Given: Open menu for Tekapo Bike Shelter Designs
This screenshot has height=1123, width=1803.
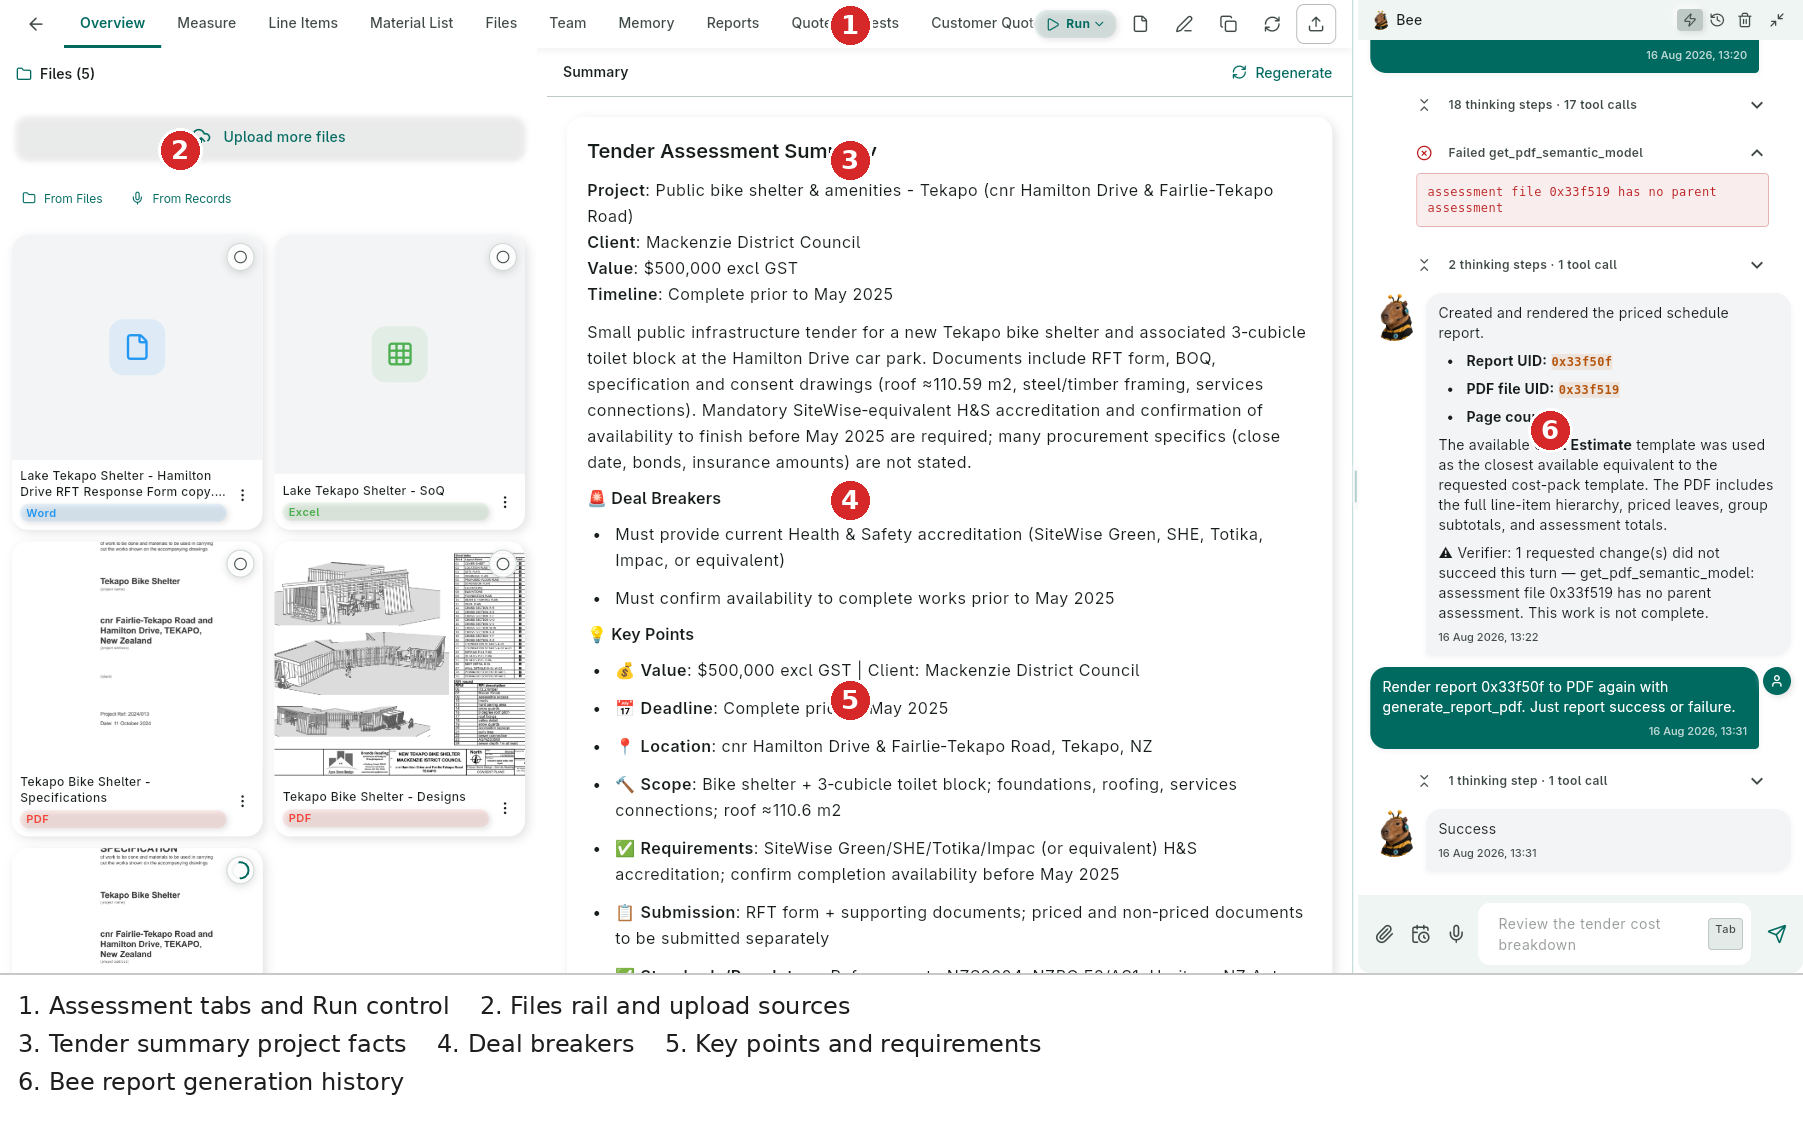Looking at the screenshot, I should (505, 808).
